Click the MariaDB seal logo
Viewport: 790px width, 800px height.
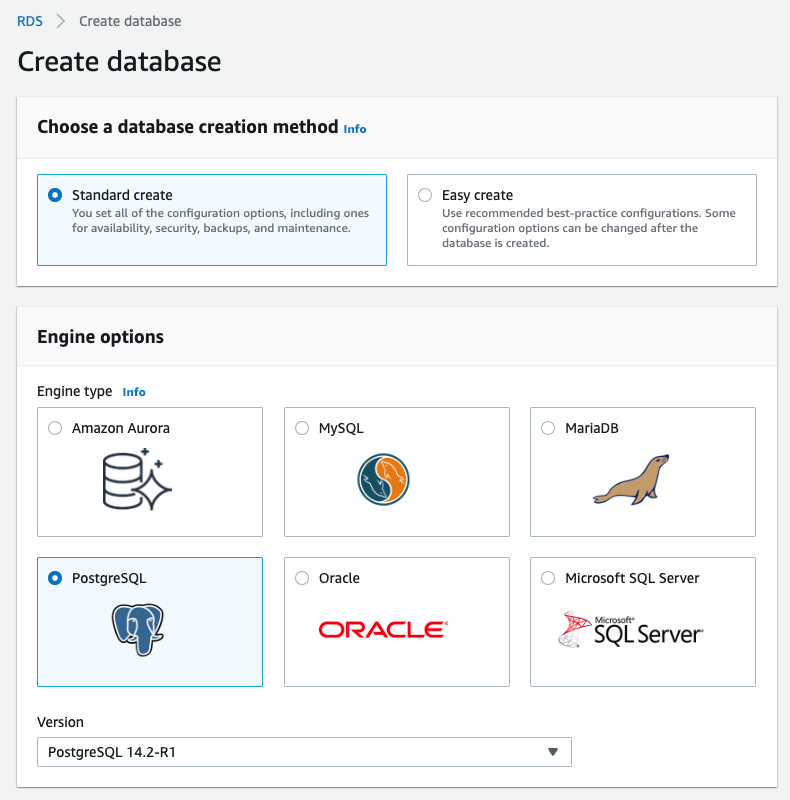point(630,480)
